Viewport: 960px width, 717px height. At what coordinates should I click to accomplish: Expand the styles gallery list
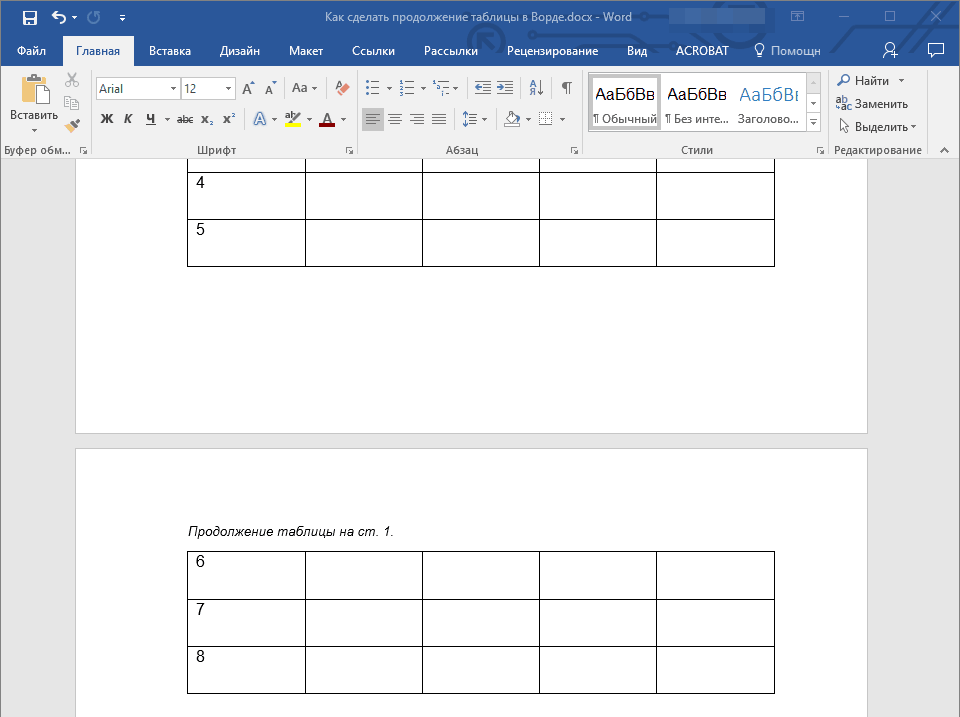[x=813, y=122]
